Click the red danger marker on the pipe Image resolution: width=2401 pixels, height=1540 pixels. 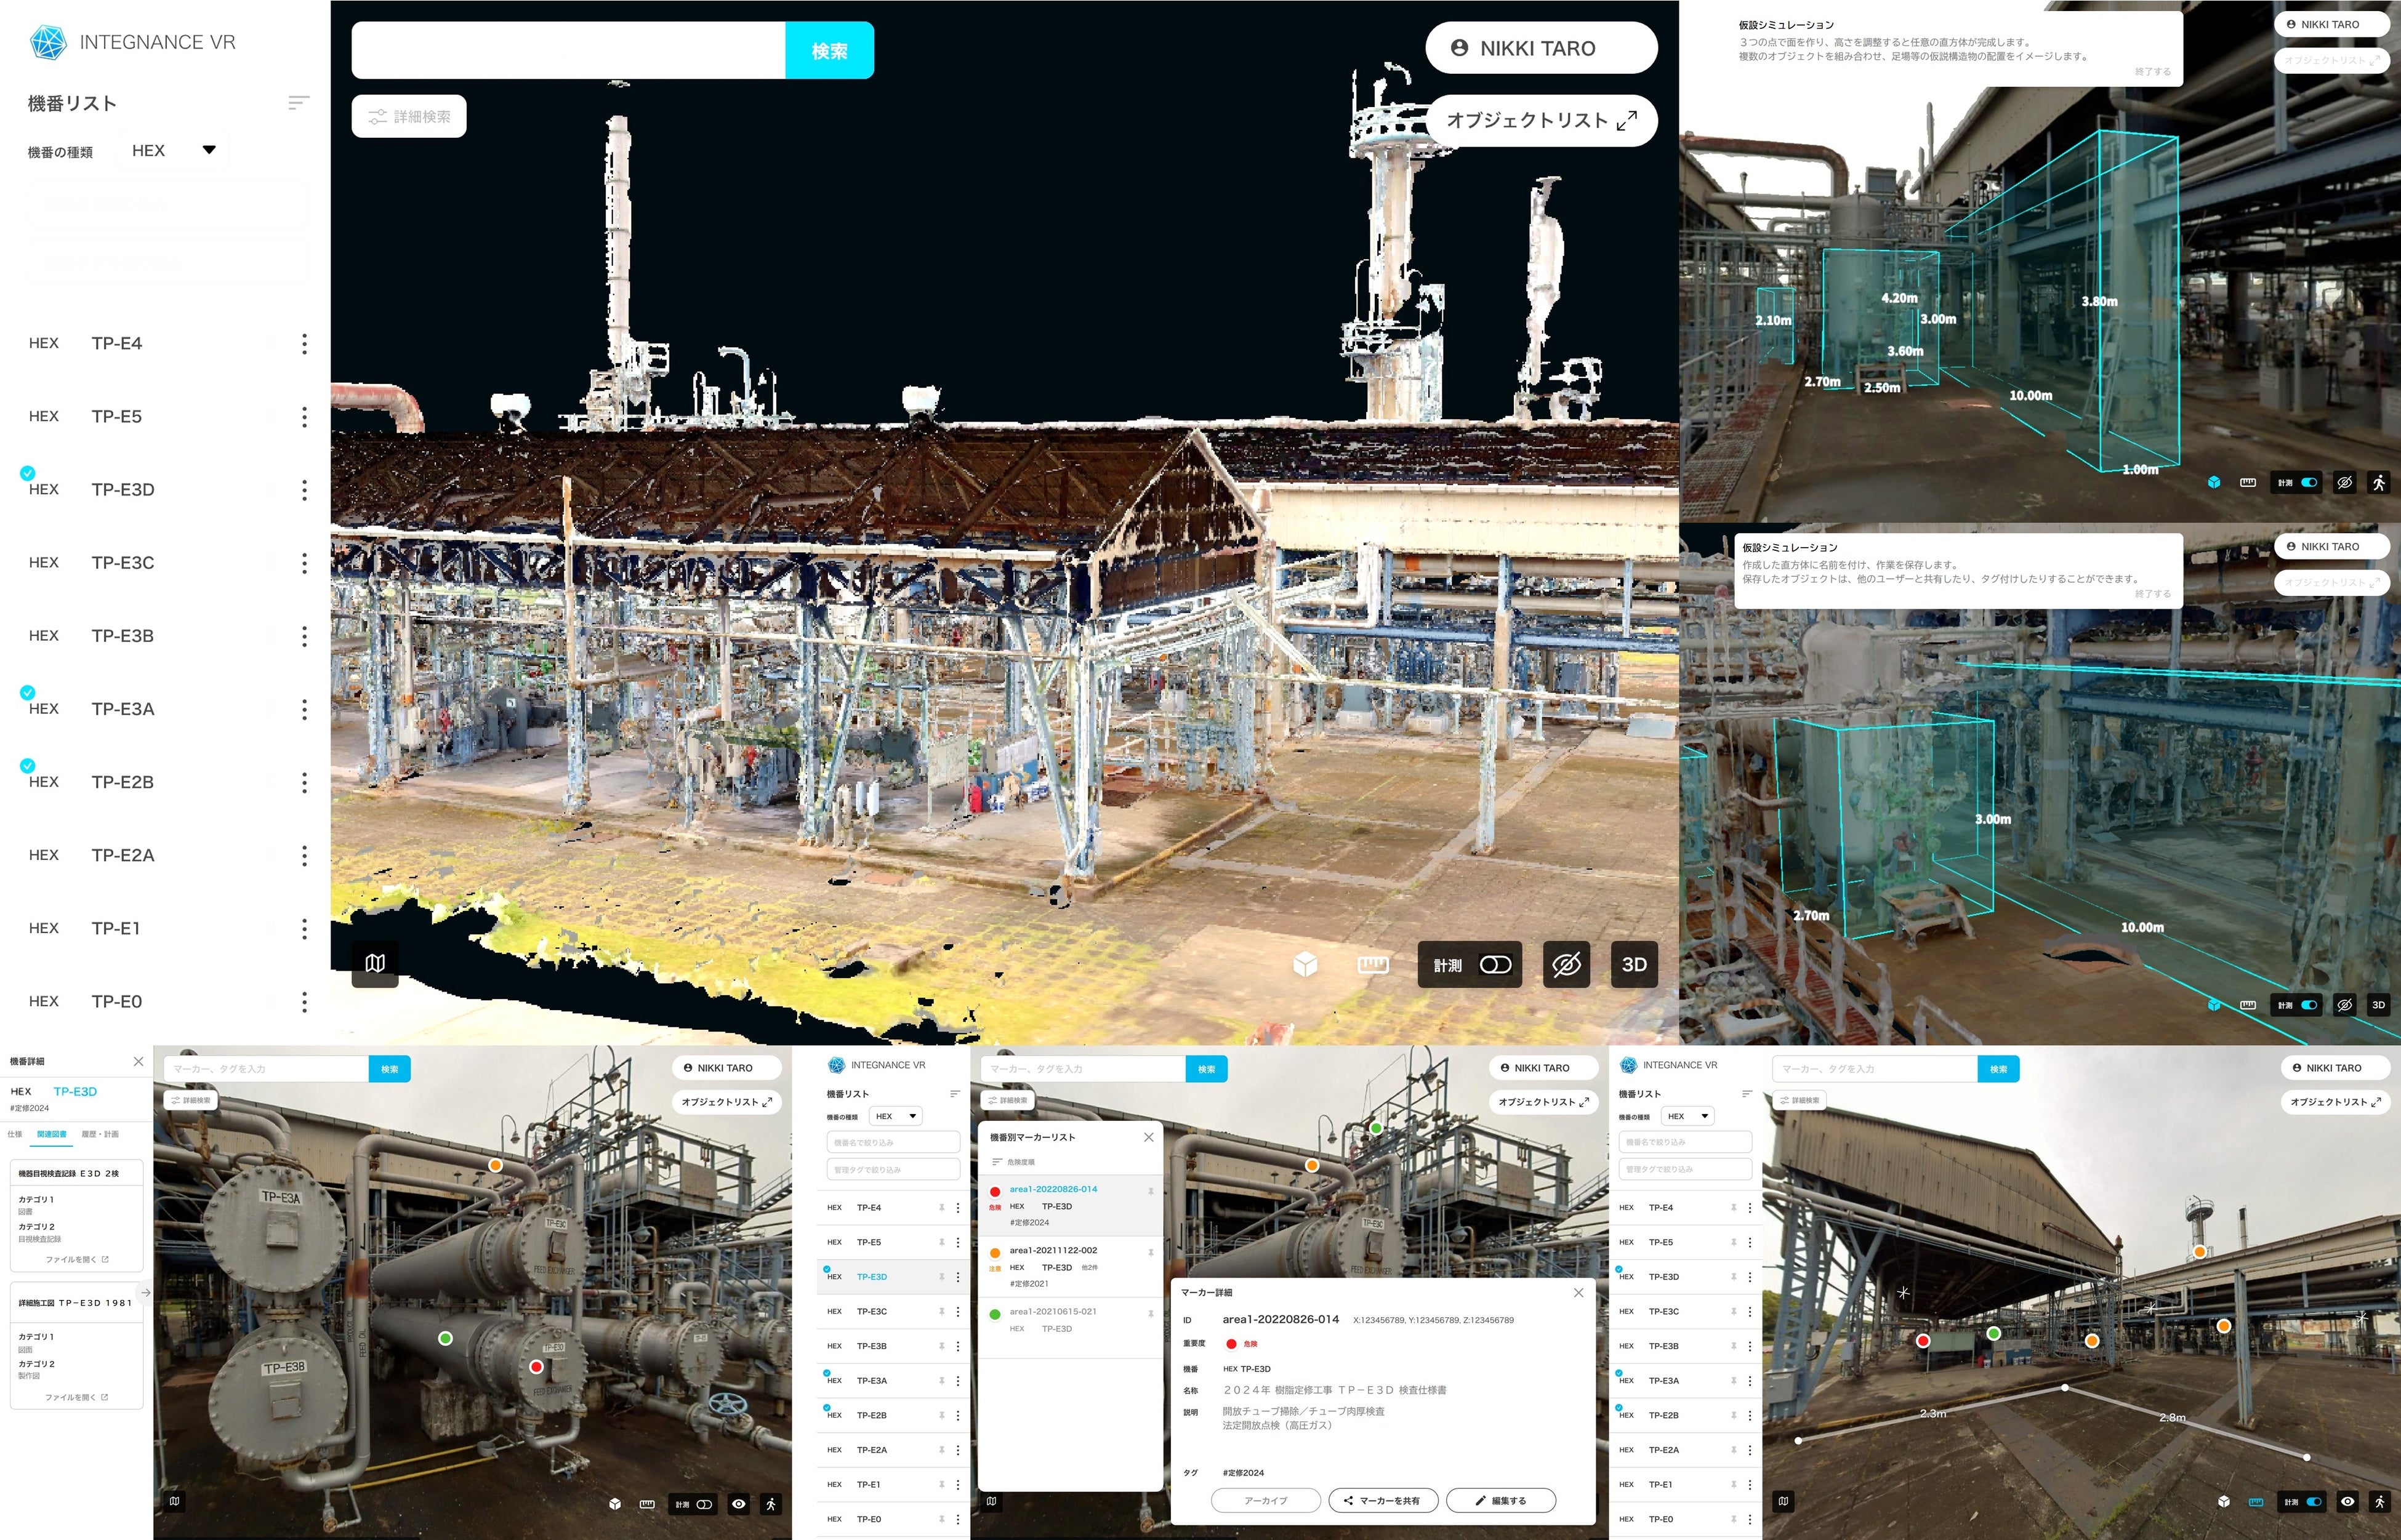(x=536, y=1366)
